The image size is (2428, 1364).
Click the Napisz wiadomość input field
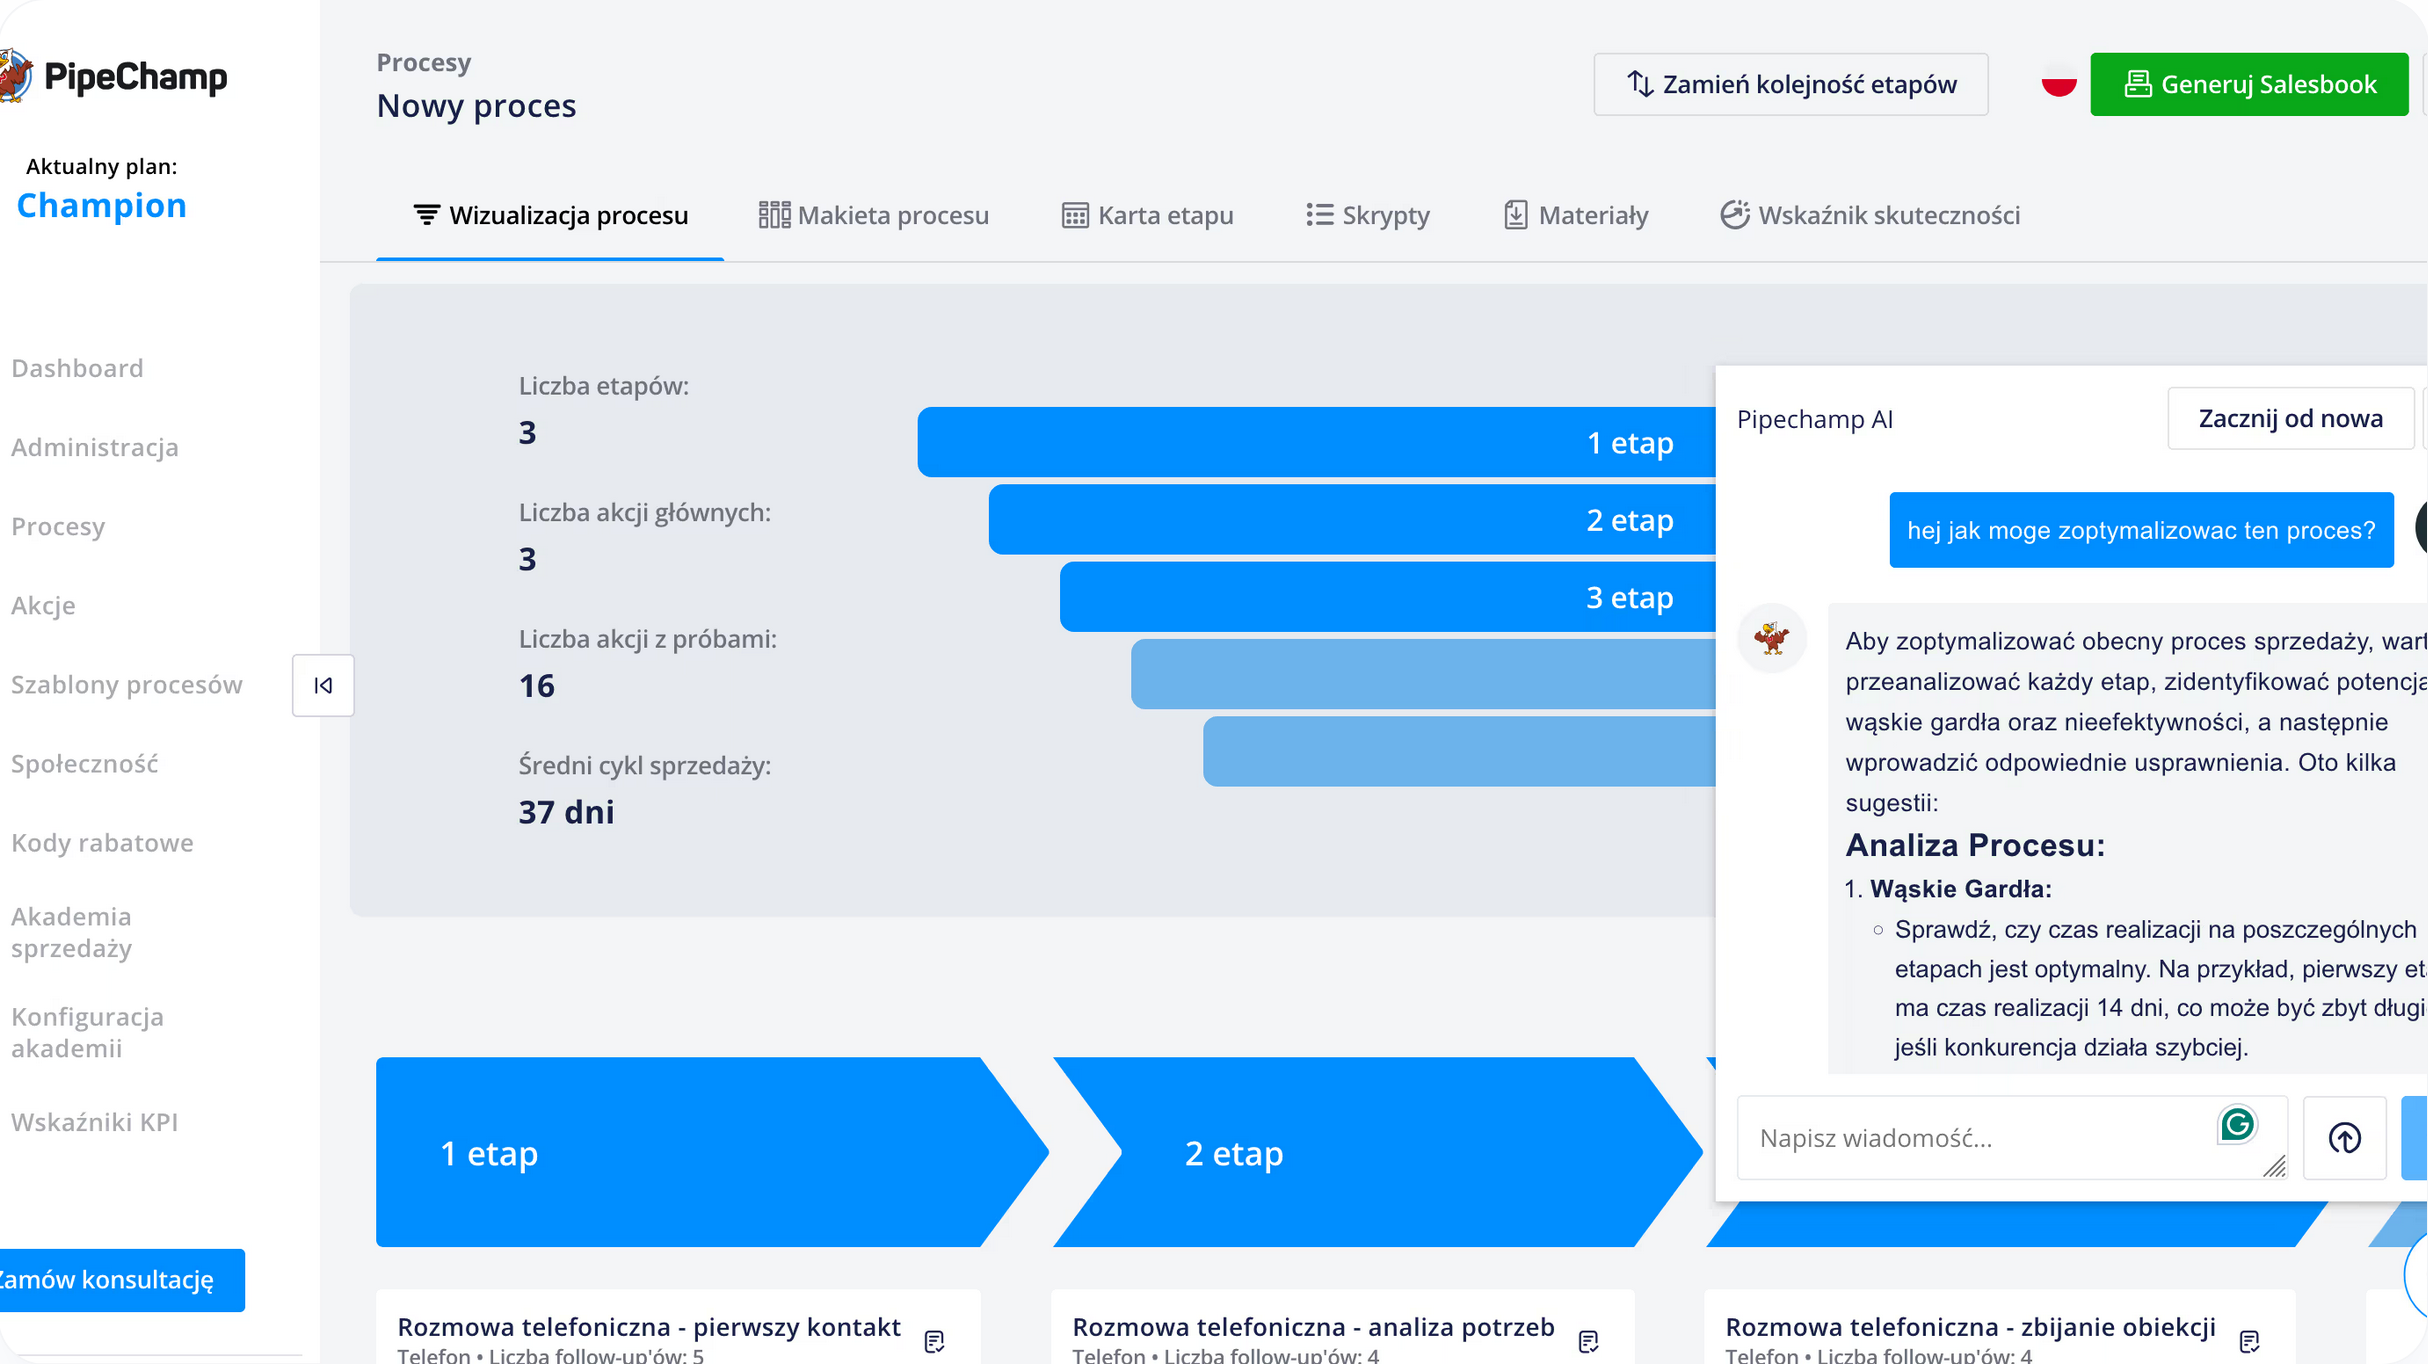coord(2012,1138)
